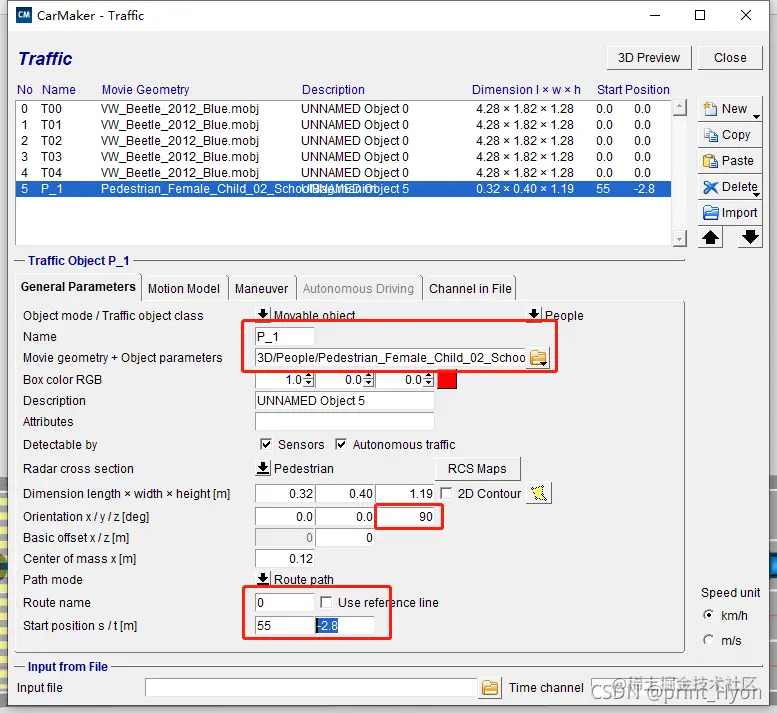777x713 pixels.
Task: Select traffic object T03 row
Action: [x=343, y=157]
